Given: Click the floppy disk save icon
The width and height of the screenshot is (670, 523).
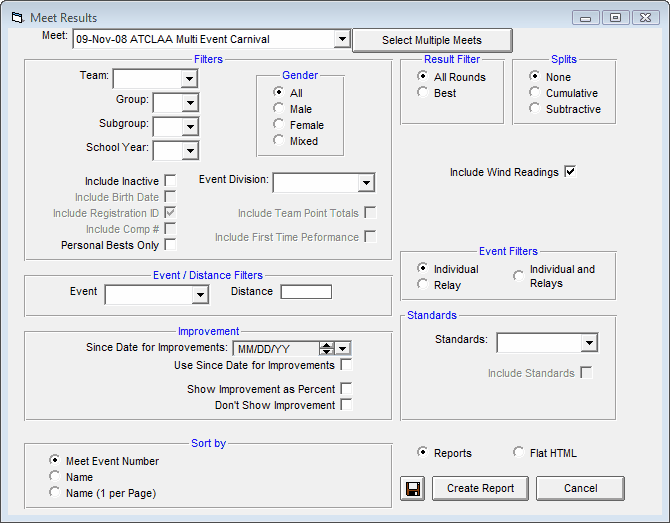Looking at the screenshot, I should (x=412, y=488).
